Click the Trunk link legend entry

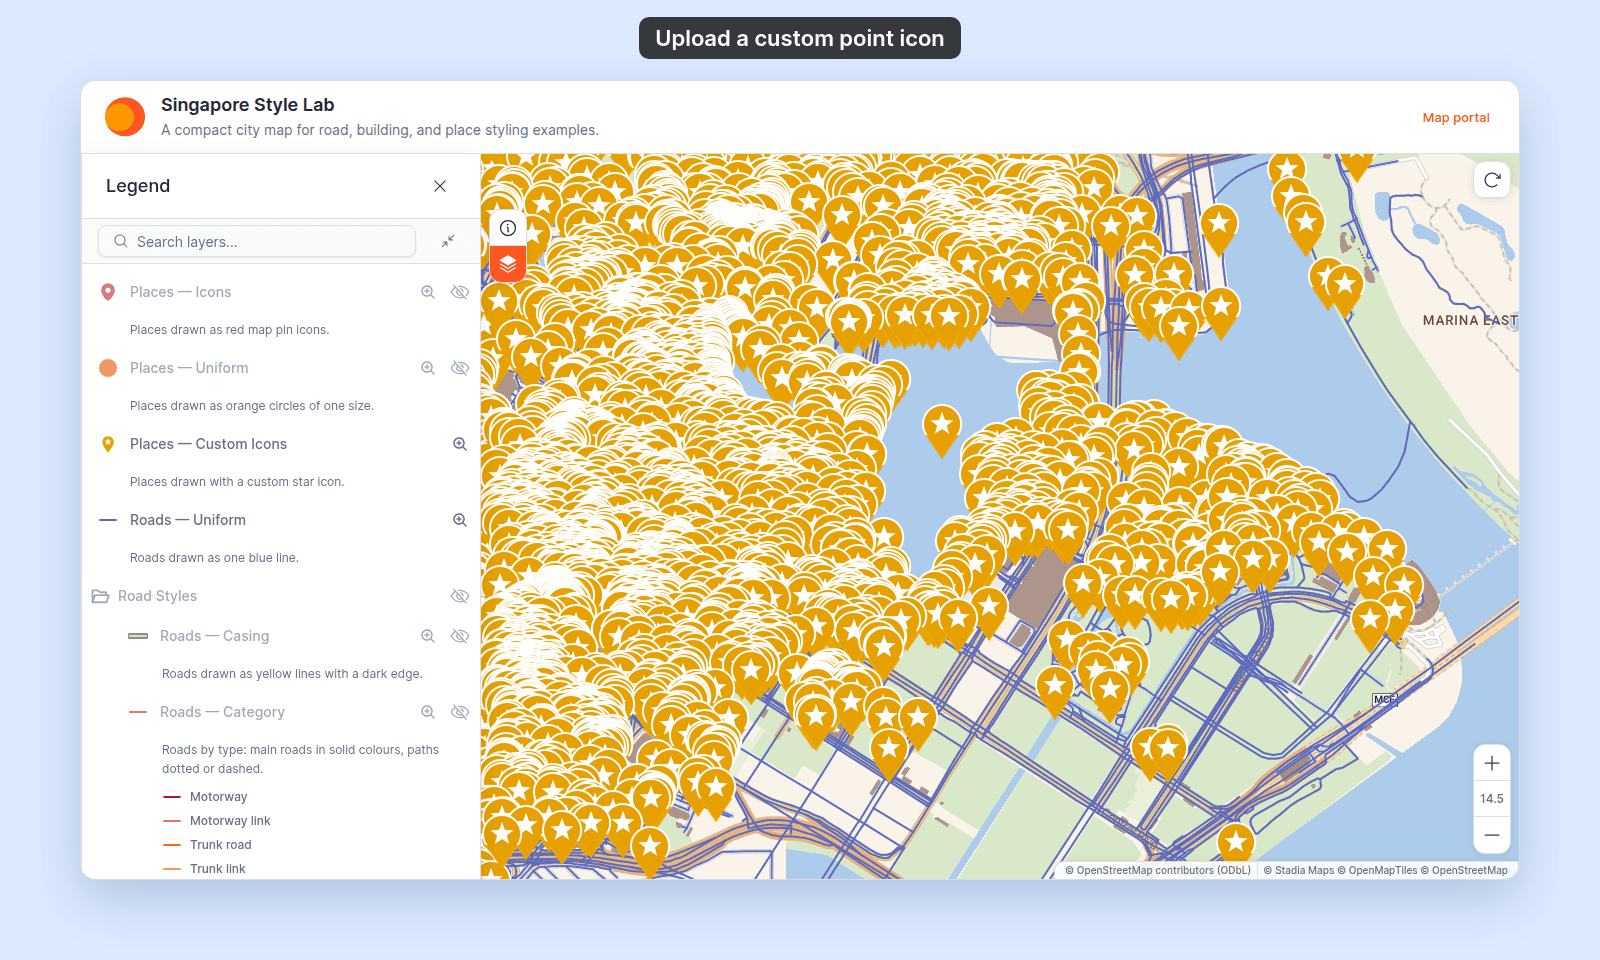(x=217, y=869)
